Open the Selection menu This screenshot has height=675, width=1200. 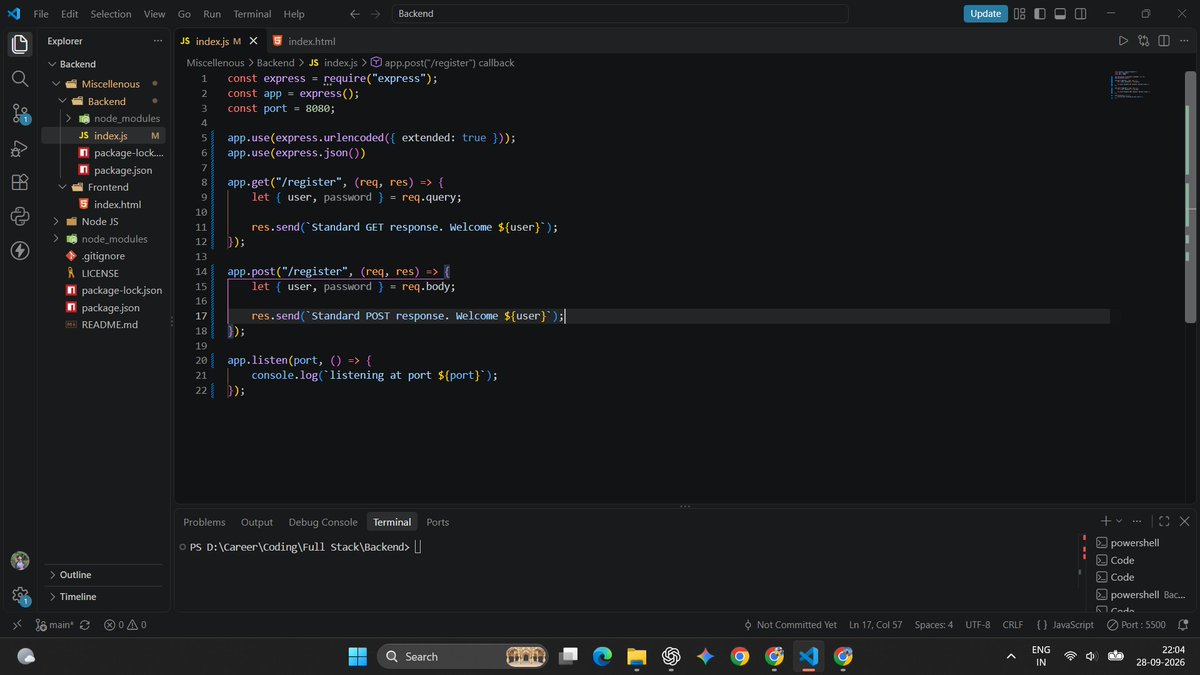(110, 14)
